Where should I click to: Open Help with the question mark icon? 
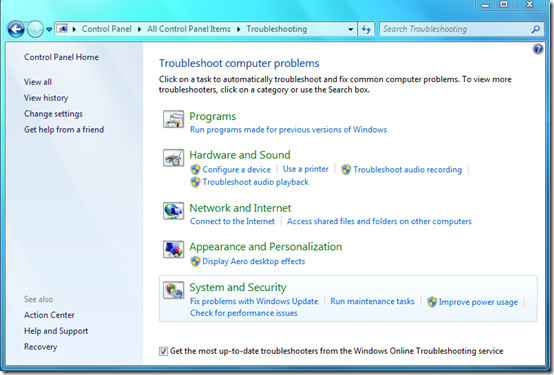click(x=538, y=49)
